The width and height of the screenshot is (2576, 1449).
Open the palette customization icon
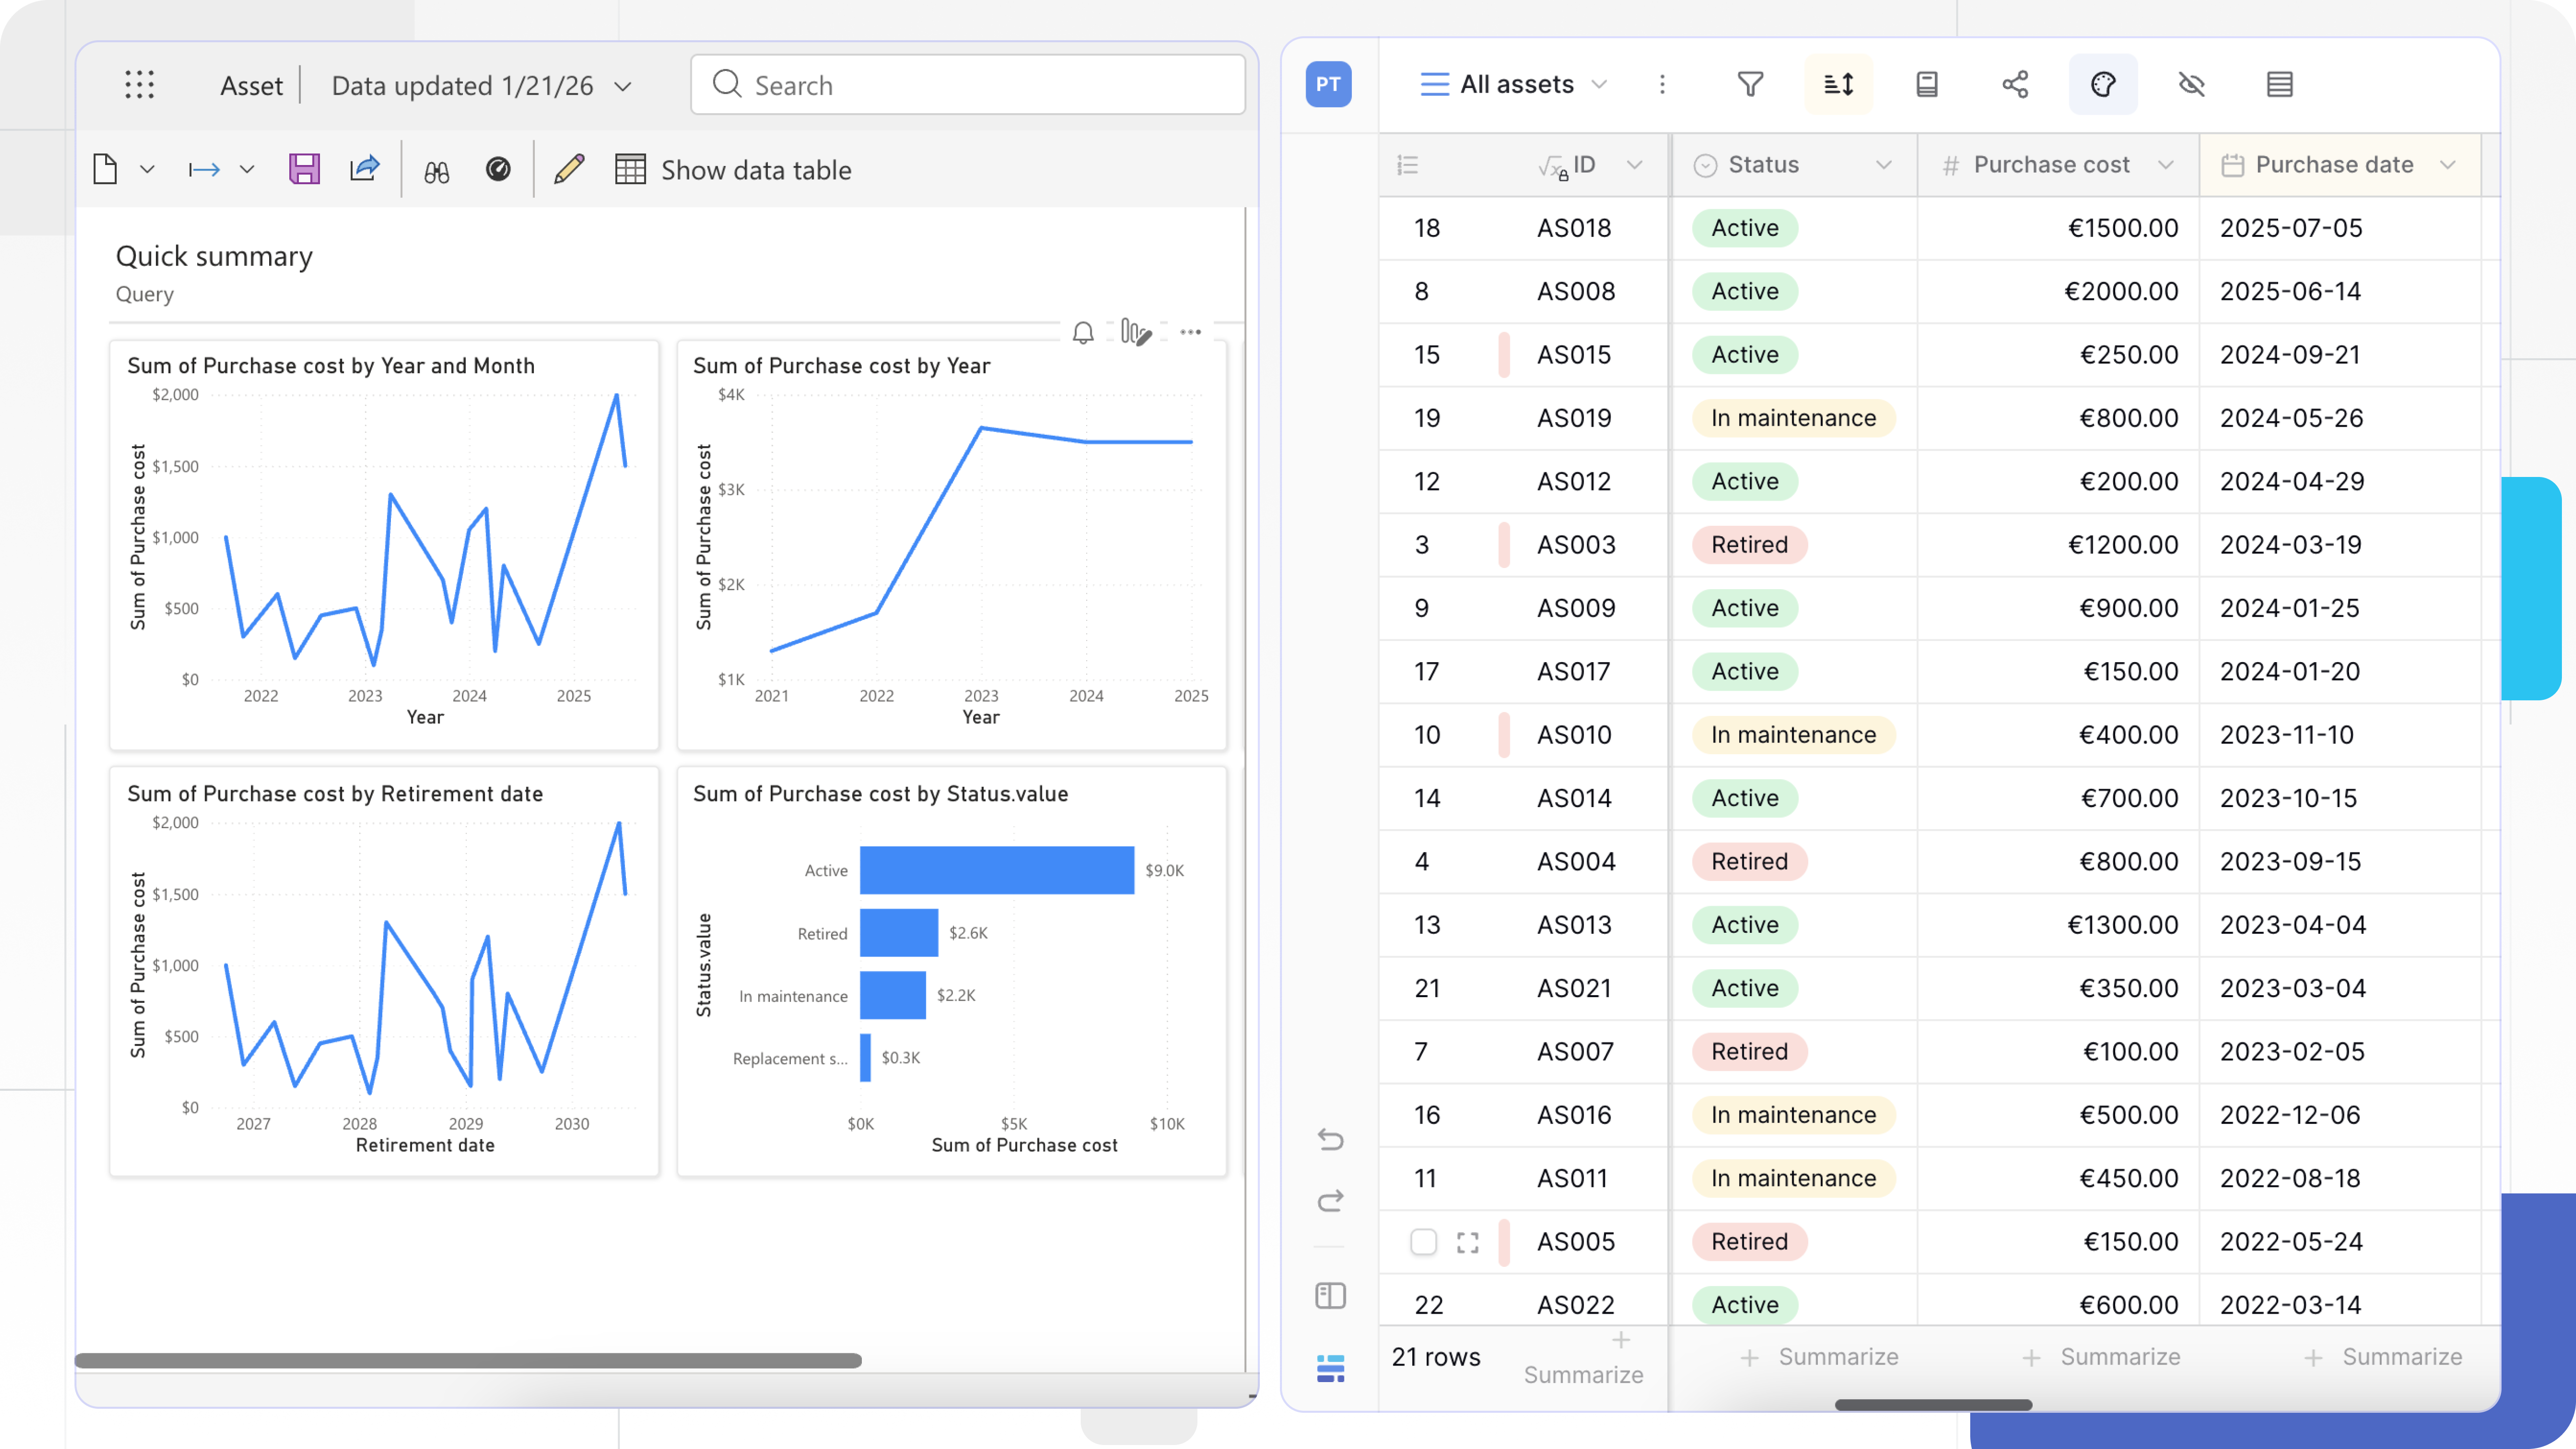(2103, 84)
